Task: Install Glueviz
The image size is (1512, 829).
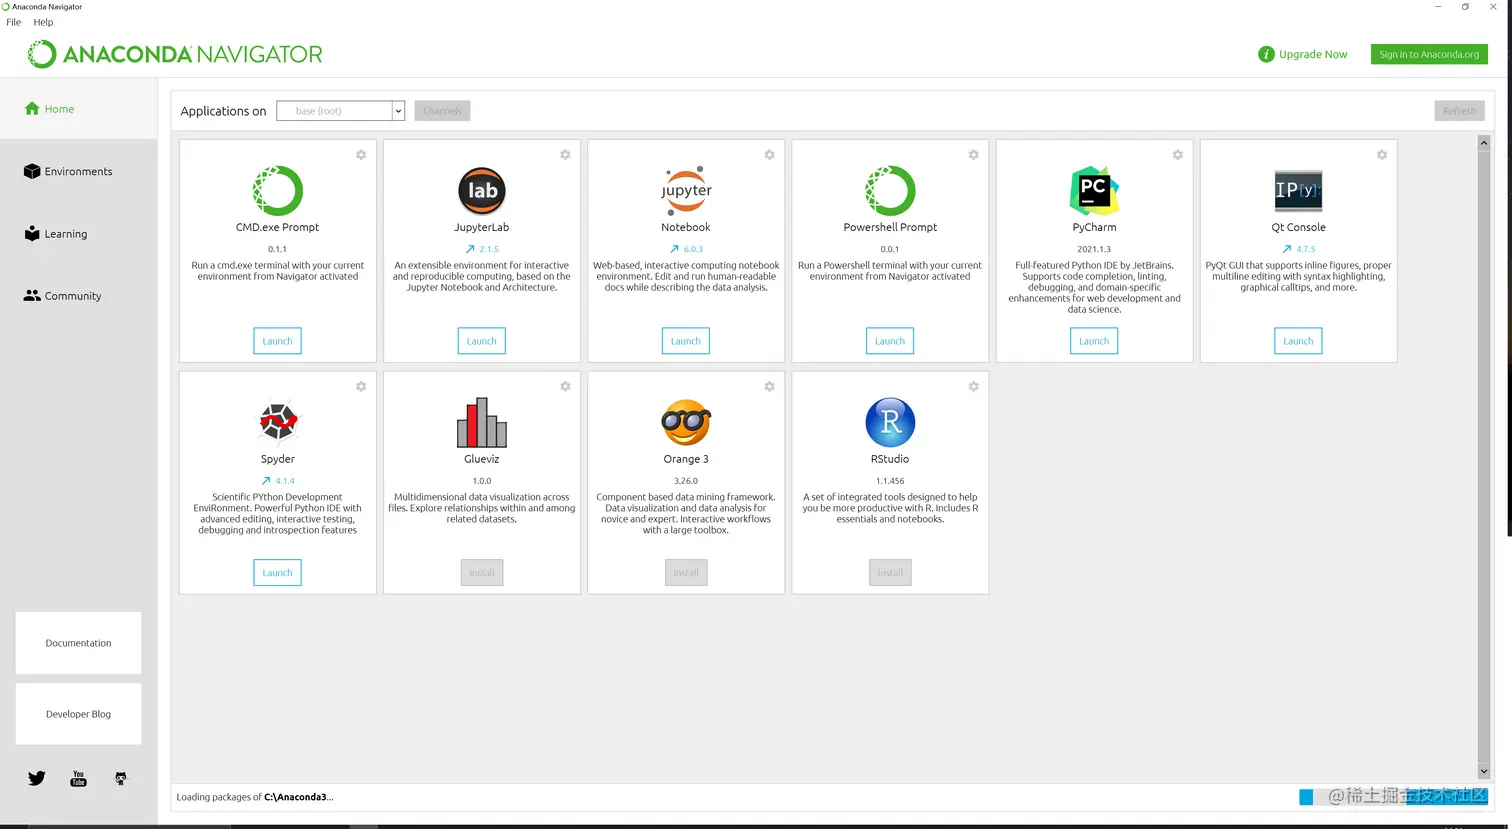Action: click(x=482, y=573)
